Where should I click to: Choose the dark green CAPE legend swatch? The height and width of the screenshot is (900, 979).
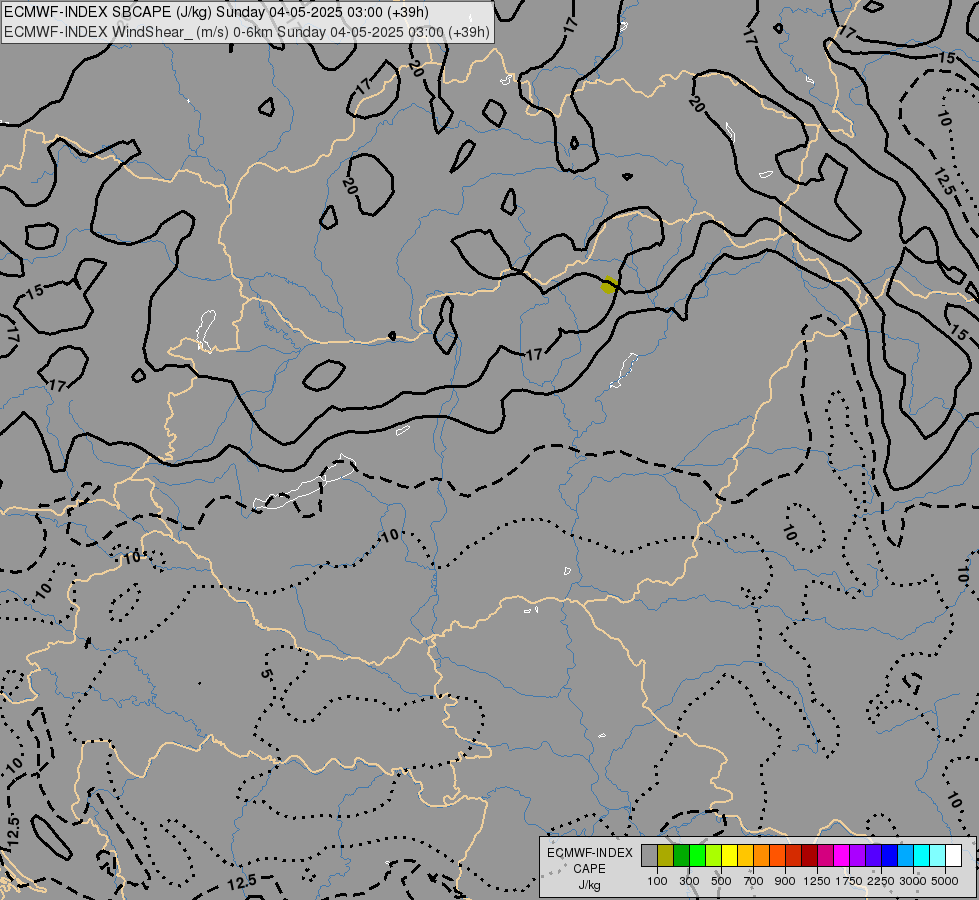pos(681,855)
